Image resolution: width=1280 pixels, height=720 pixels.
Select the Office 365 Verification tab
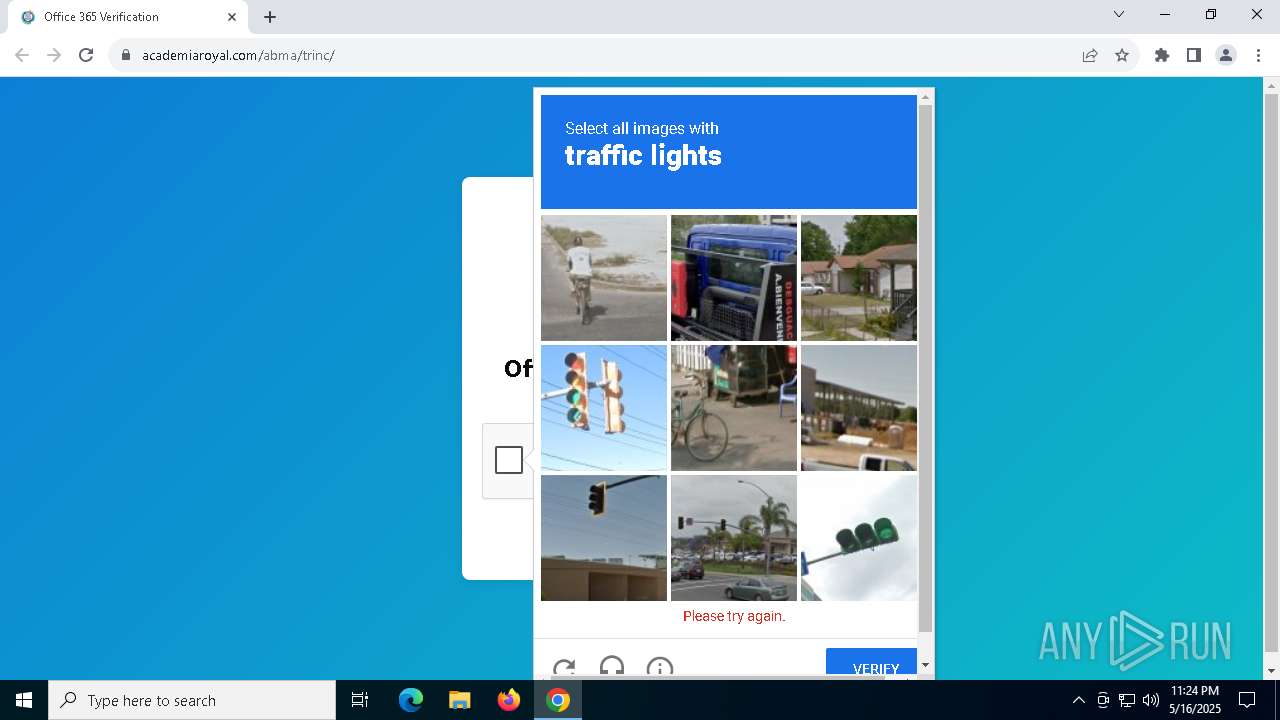pyautogui.click(x=130, y=17)
